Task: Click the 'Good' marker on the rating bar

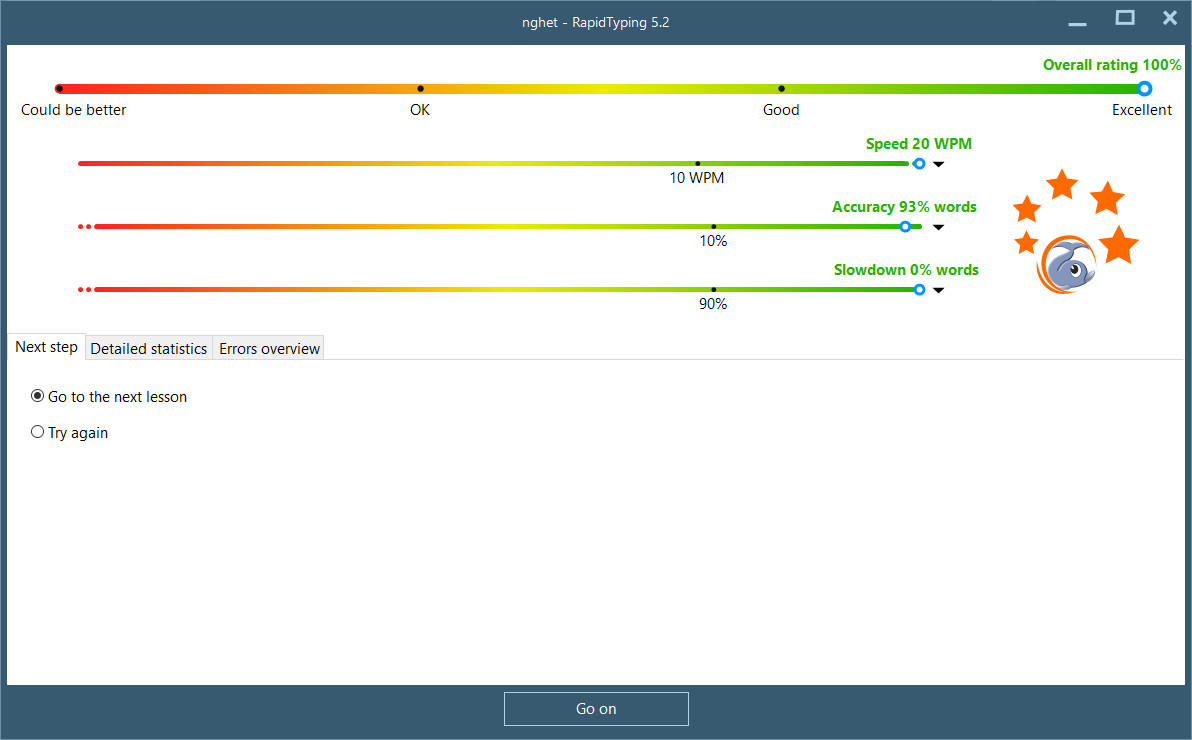Action: point(781,89)
